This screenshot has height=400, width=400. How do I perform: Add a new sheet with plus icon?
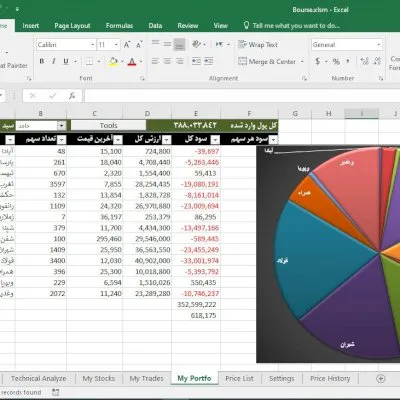381,379
